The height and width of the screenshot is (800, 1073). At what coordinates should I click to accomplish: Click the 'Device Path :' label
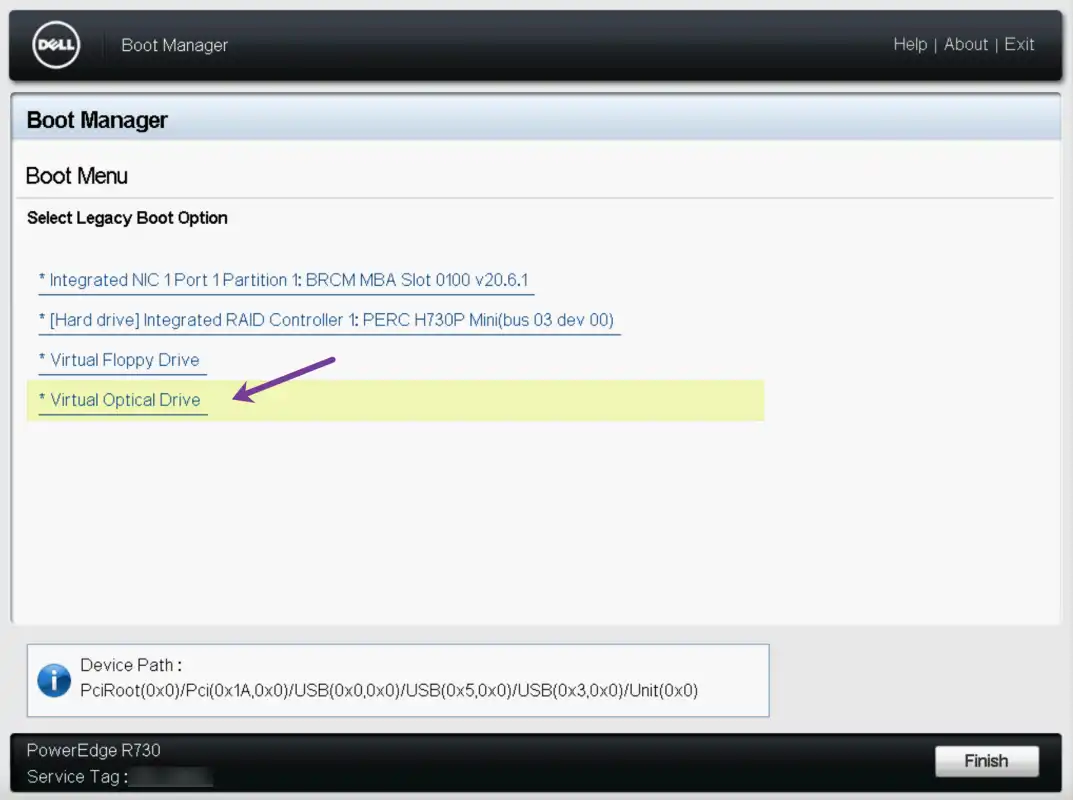click(x=131, y=665)
